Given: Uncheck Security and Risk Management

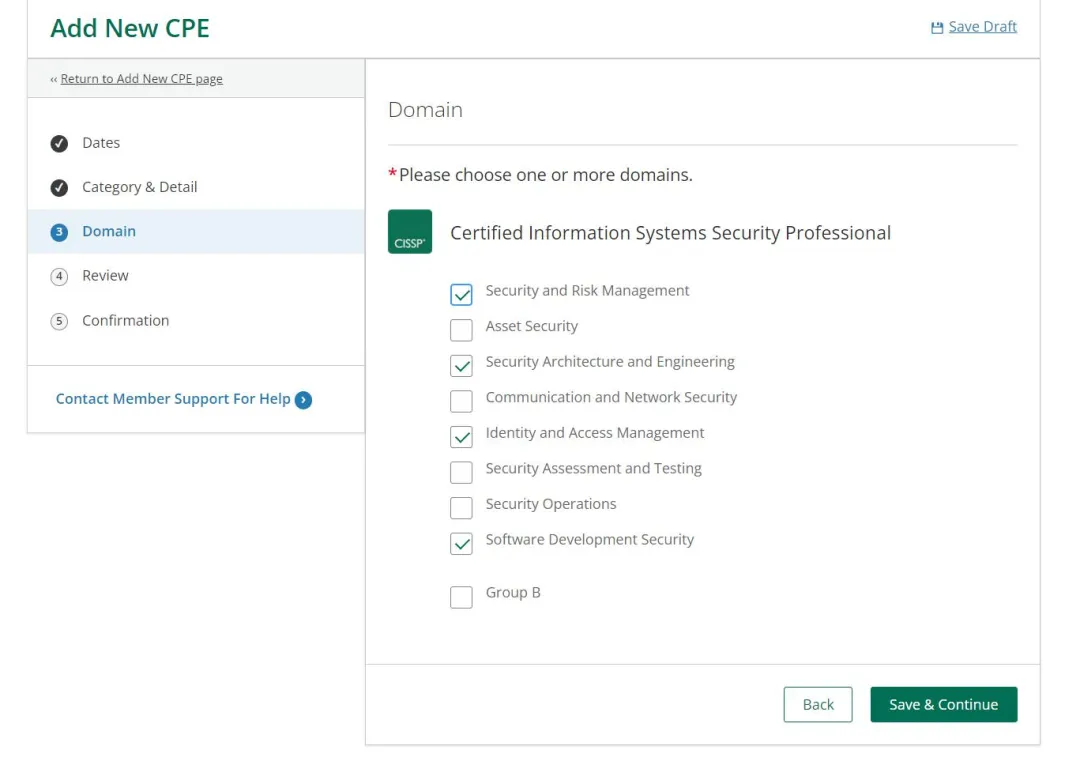Looking at the screenshot, I should [x=461, y=294].
